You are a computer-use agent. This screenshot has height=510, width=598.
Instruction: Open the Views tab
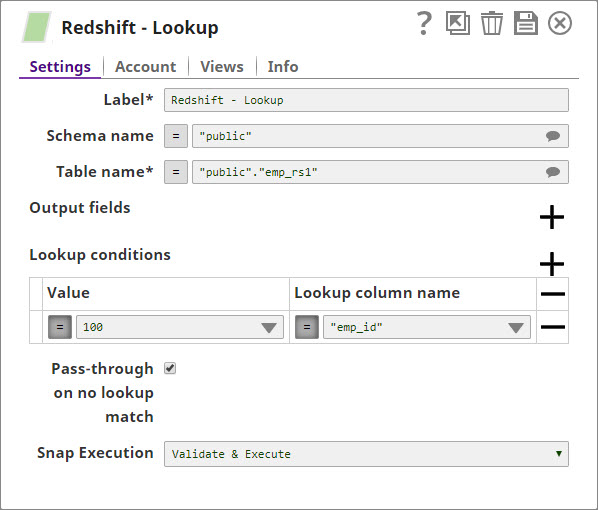tap(222, 67)
